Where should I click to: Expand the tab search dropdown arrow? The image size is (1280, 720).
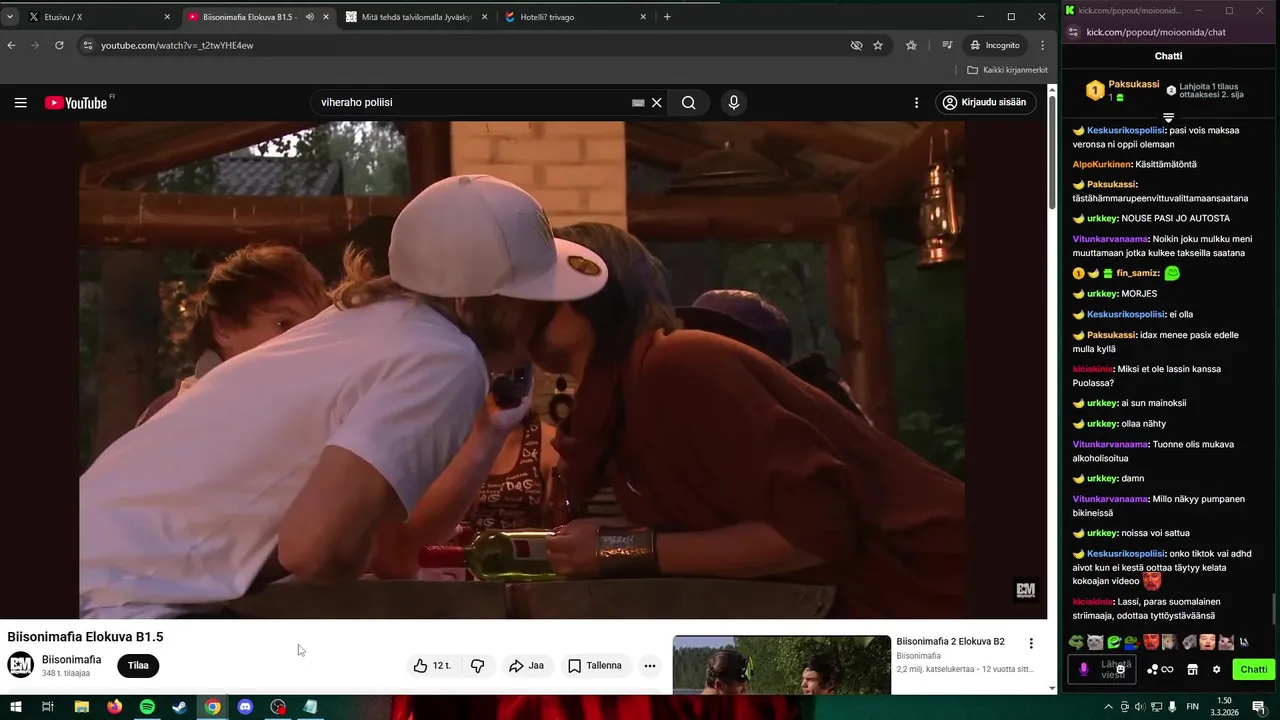point(10,17)
